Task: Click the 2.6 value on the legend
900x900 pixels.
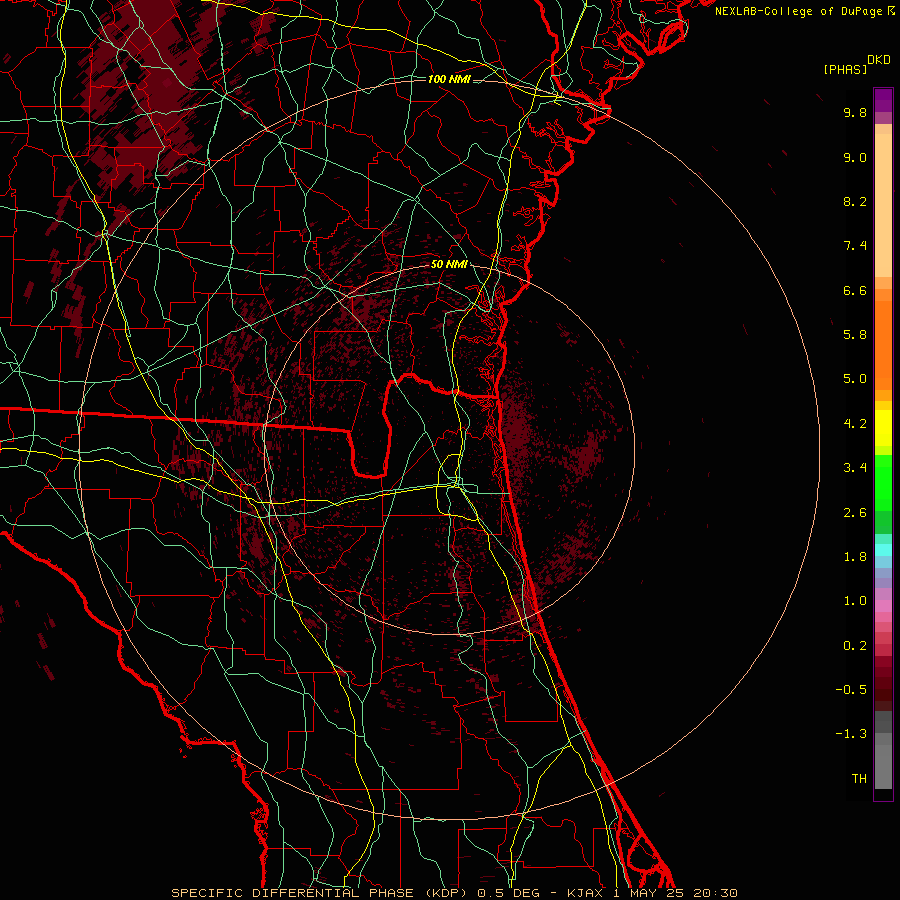Action: (855, 513)
